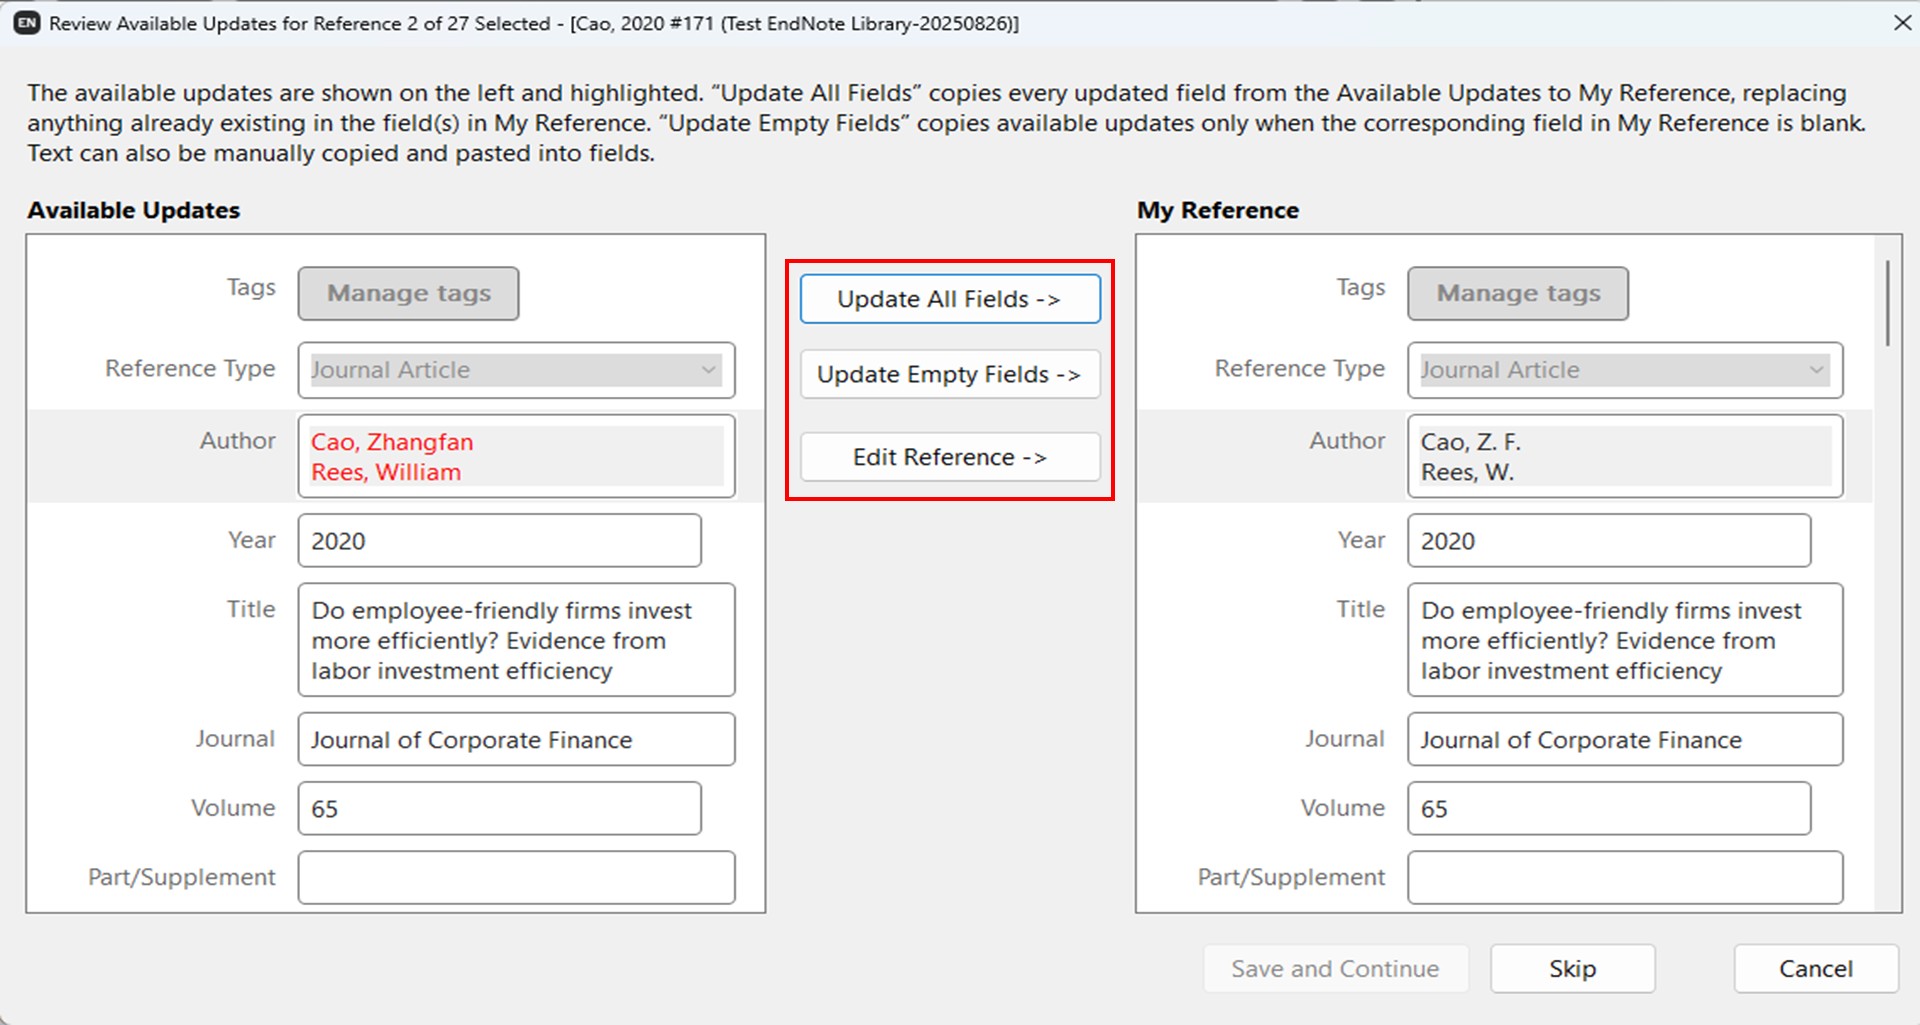Image resolution: width=1920 pixels, height=1025 pixels.
Task: Click Update Empty Fields button
Action: tap(949, 374)
